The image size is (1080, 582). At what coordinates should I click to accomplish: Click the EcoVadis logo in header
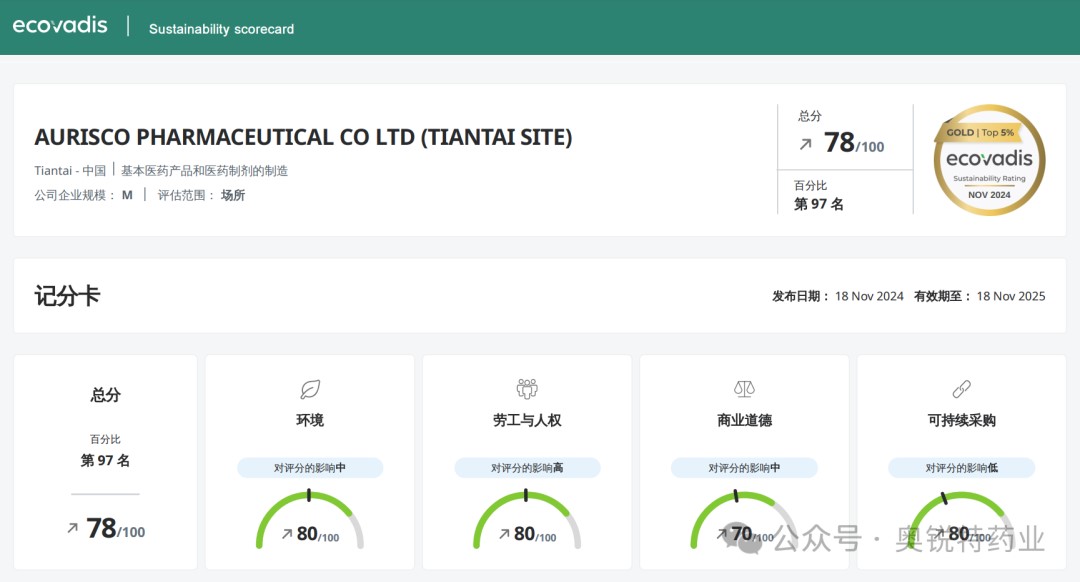(x=60, y=26)
